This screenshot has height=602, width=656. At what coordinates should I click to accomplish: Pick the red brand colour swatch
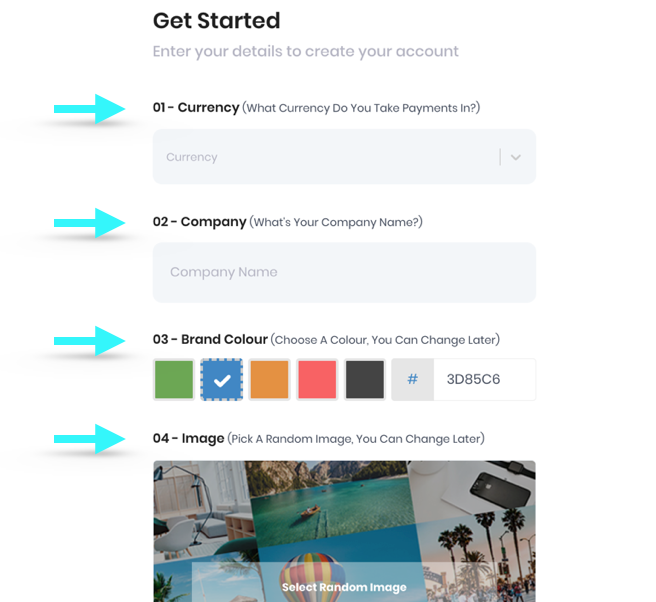point(317,379)
